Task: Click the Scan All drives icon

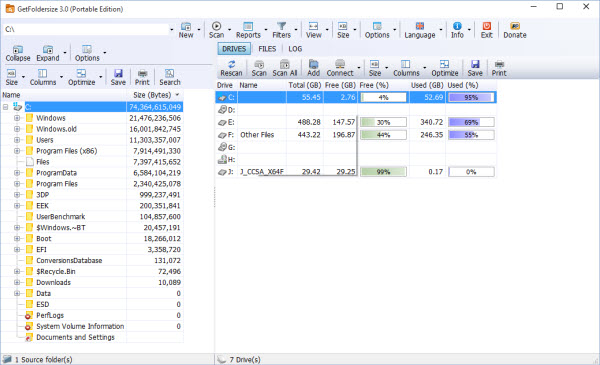Action: [x=285, y=64]
